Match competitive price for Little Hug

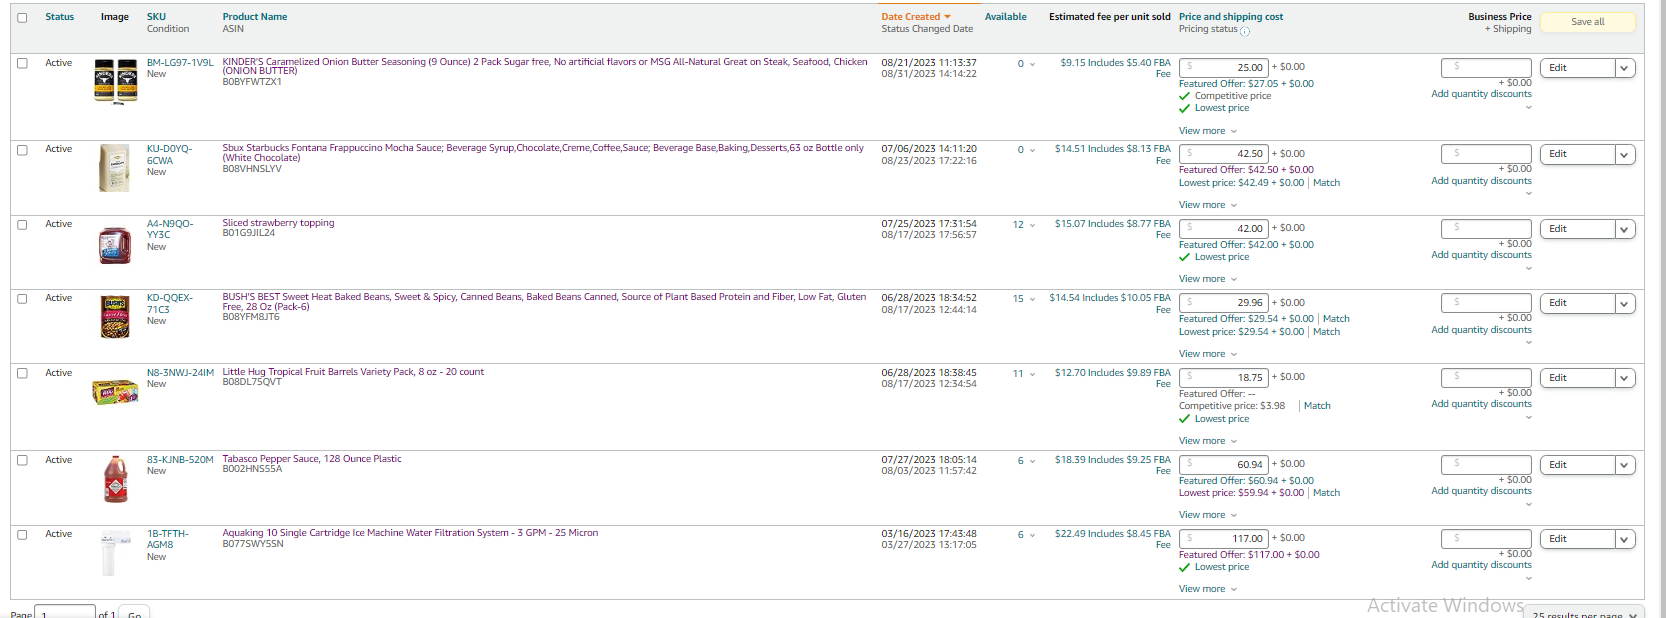(1317, 406)
